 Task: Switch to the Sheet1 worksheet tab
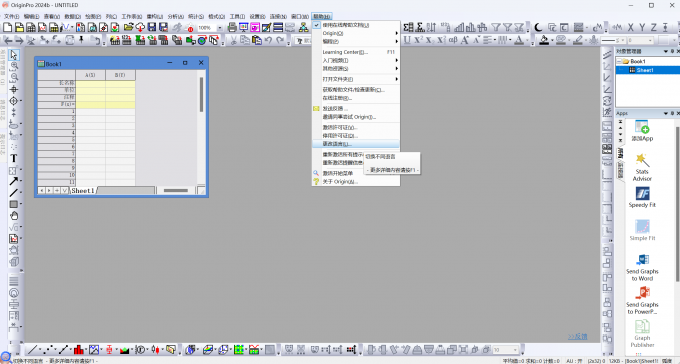(82, 190)
